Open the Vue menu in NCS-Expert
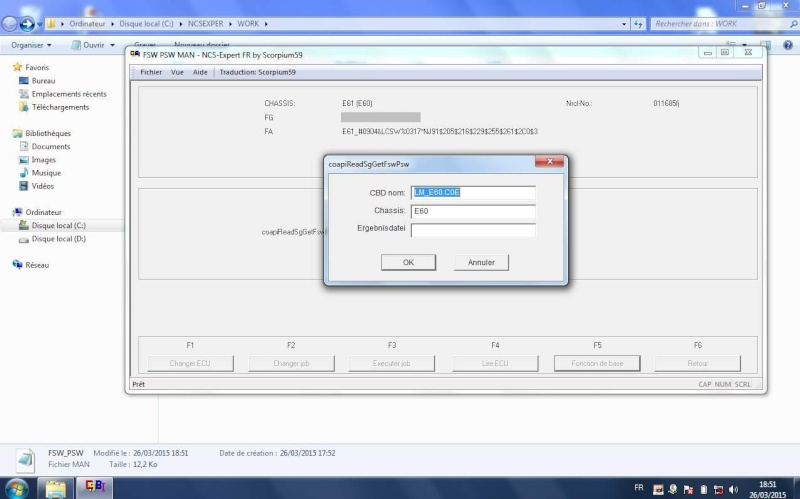 coord(177,72)
